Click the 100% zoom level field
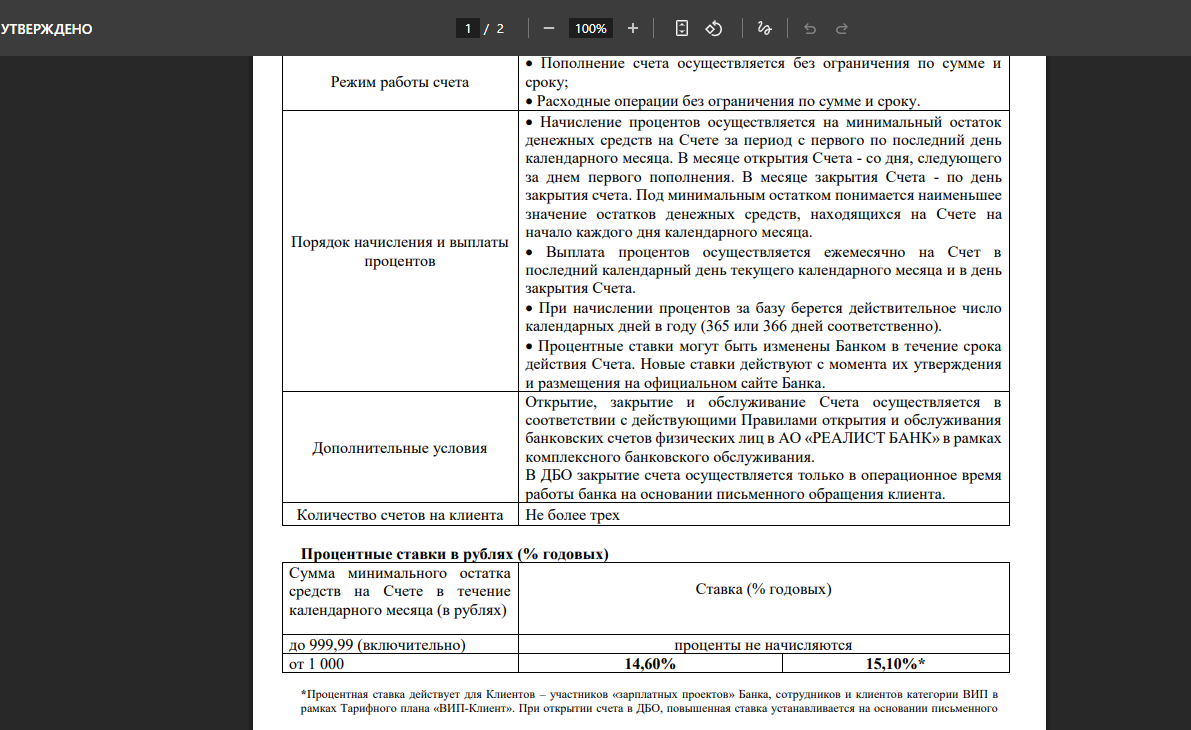 point(591,29)
